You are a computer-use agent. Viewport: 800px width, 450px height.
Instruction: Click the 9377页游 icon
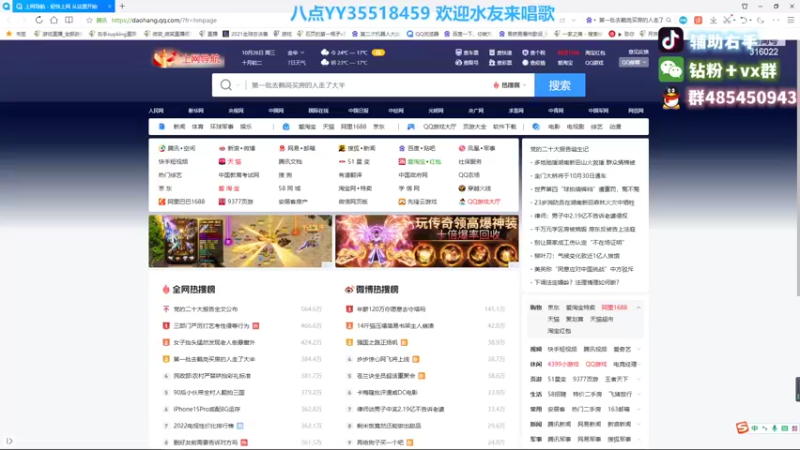pyautogui.click(x=221, y=202)
